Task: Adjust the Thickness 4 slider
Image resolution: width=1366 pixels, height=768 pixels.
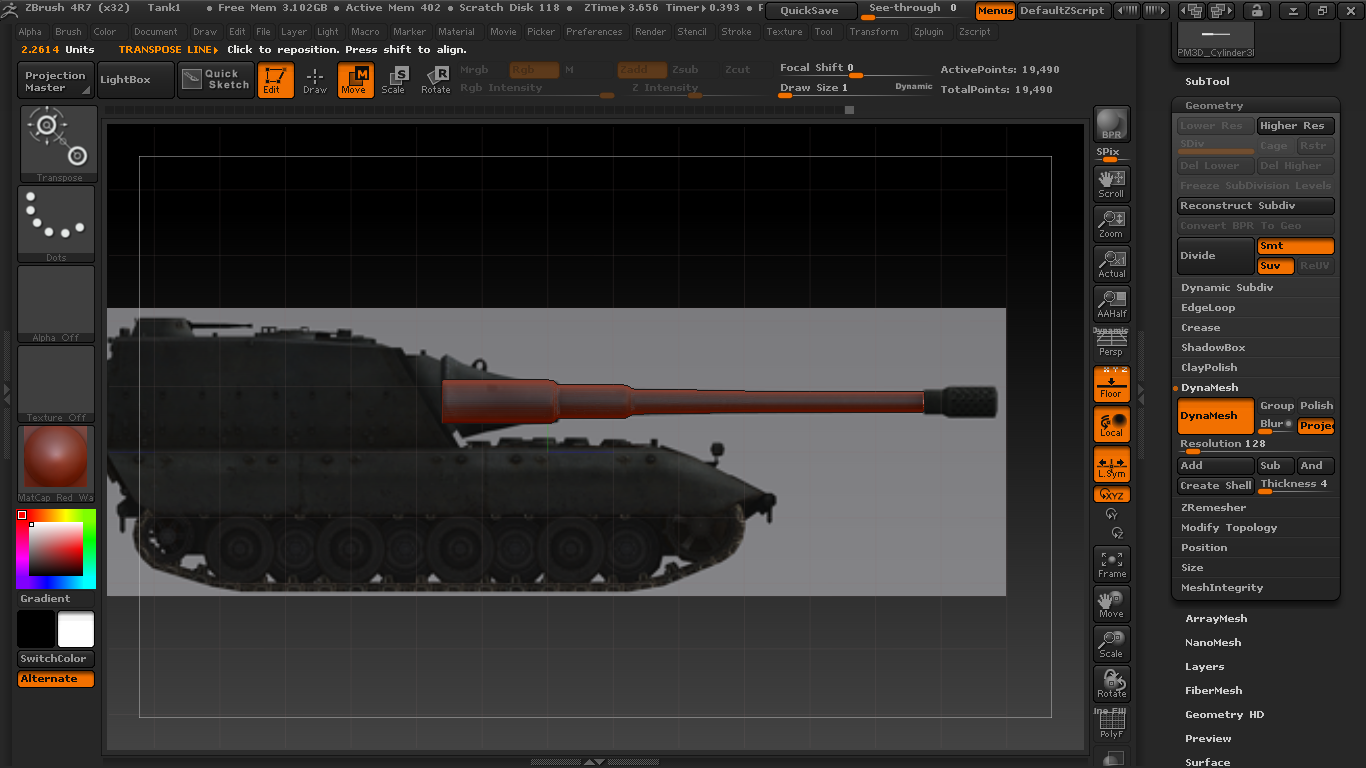Action: point(1296,486)
